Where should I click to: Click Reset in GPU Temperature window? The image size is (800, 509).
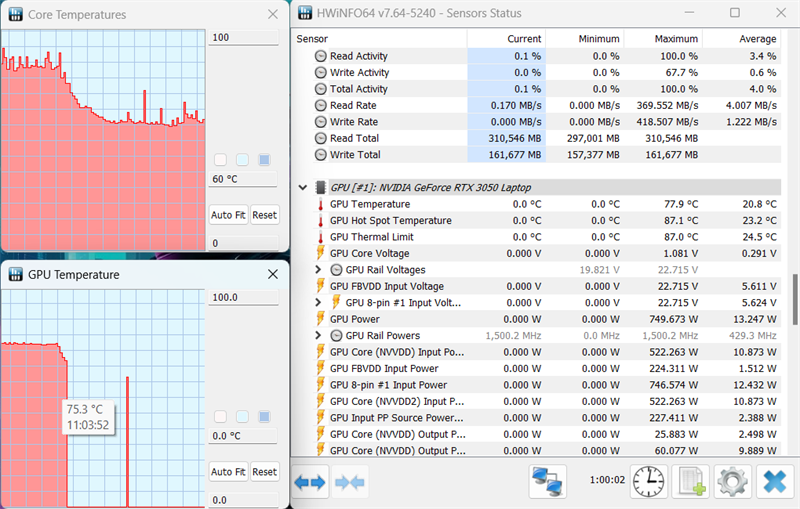pos(264,472)
